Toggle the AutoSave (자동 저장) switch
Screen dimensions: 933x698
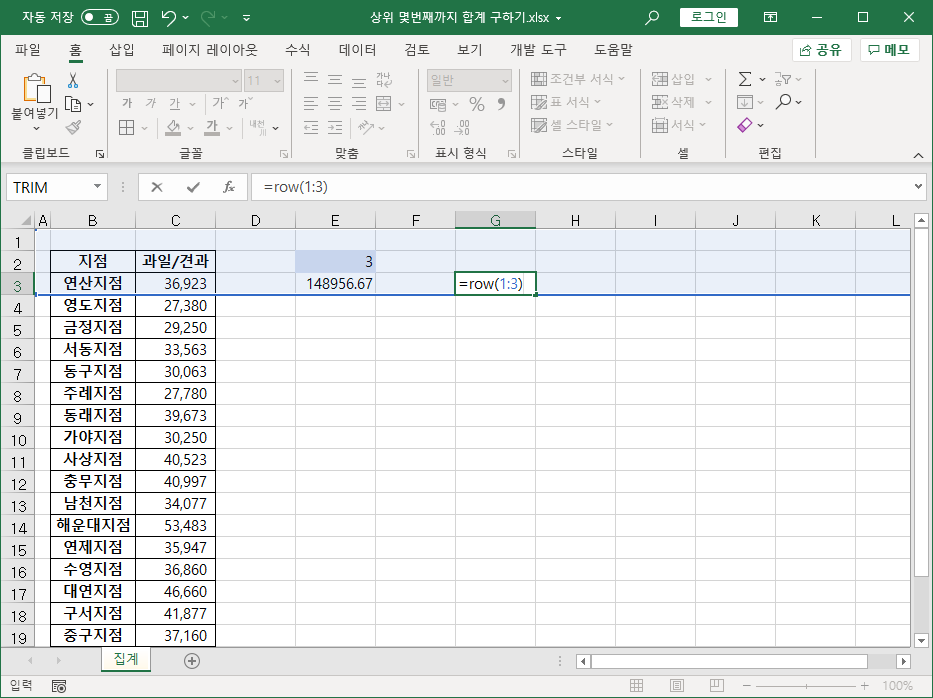(x=99, y=18)
